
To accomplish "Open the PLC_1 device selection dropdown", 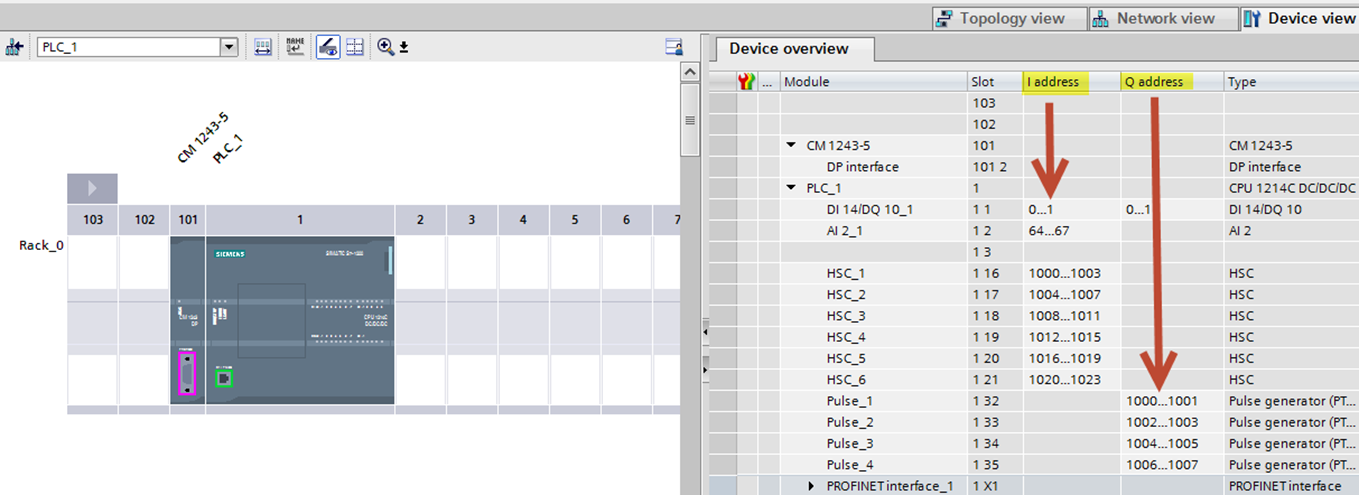I will click(x=229, y=47).
